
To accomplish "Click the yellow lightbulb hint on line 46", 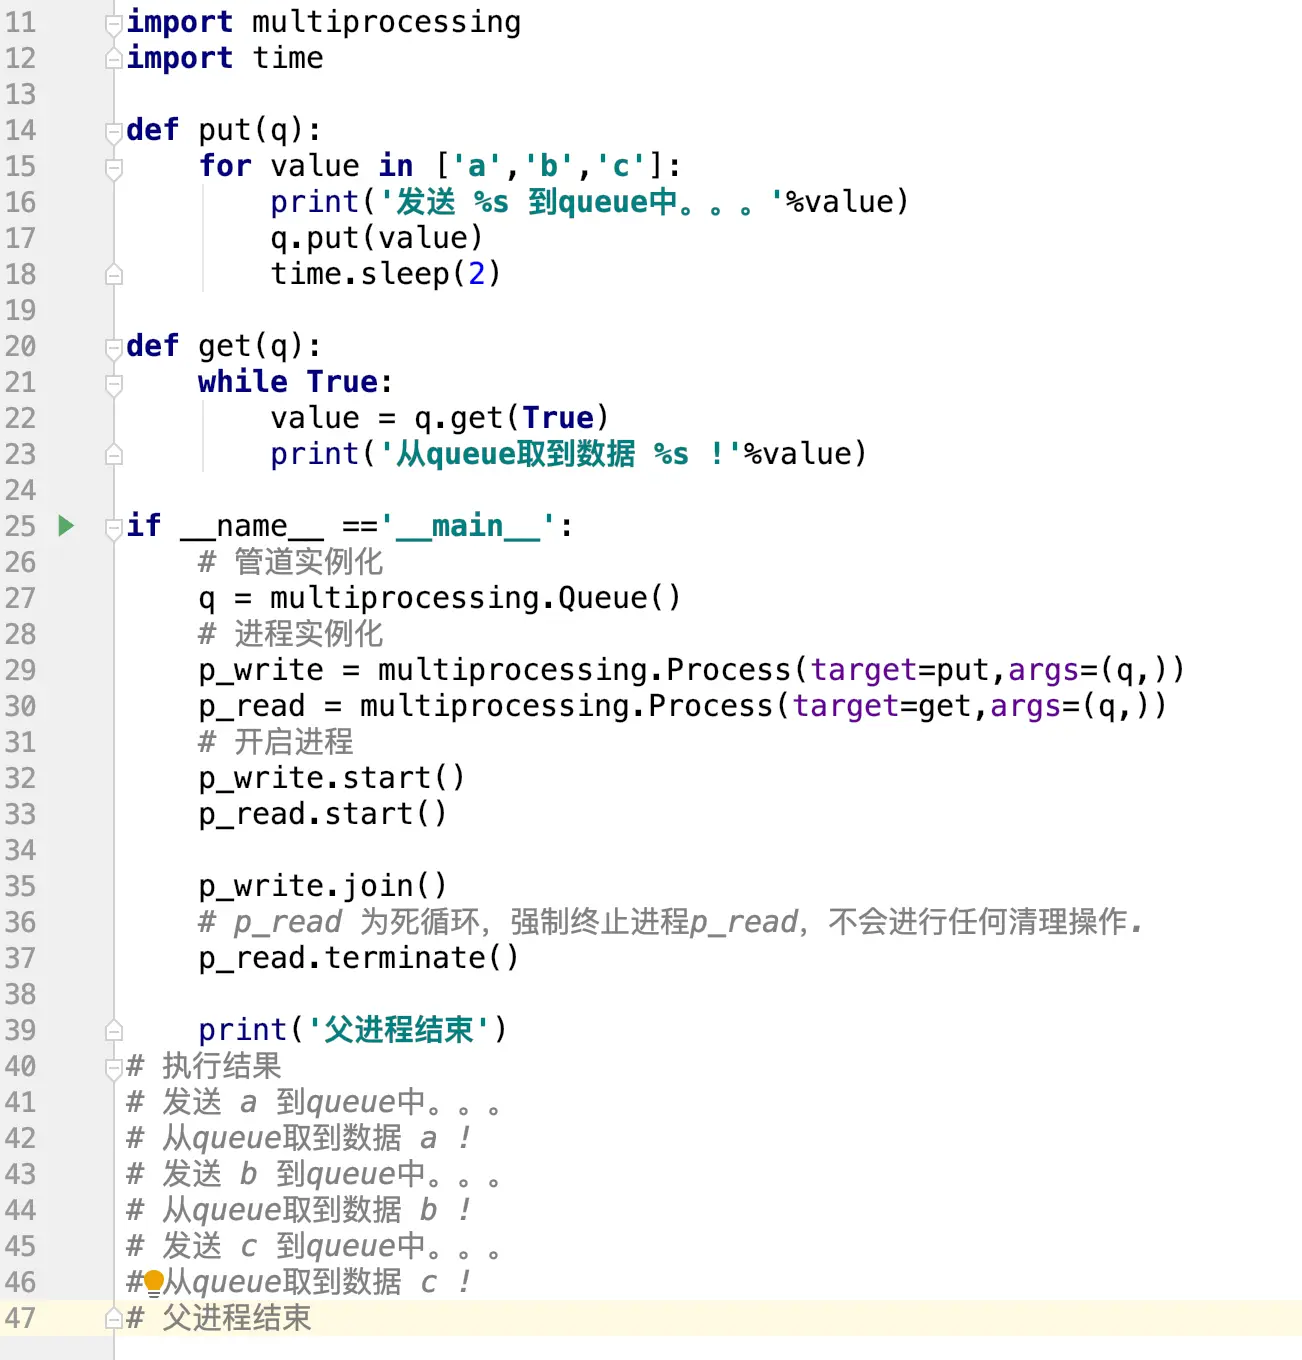I will tap(154, 1282).
